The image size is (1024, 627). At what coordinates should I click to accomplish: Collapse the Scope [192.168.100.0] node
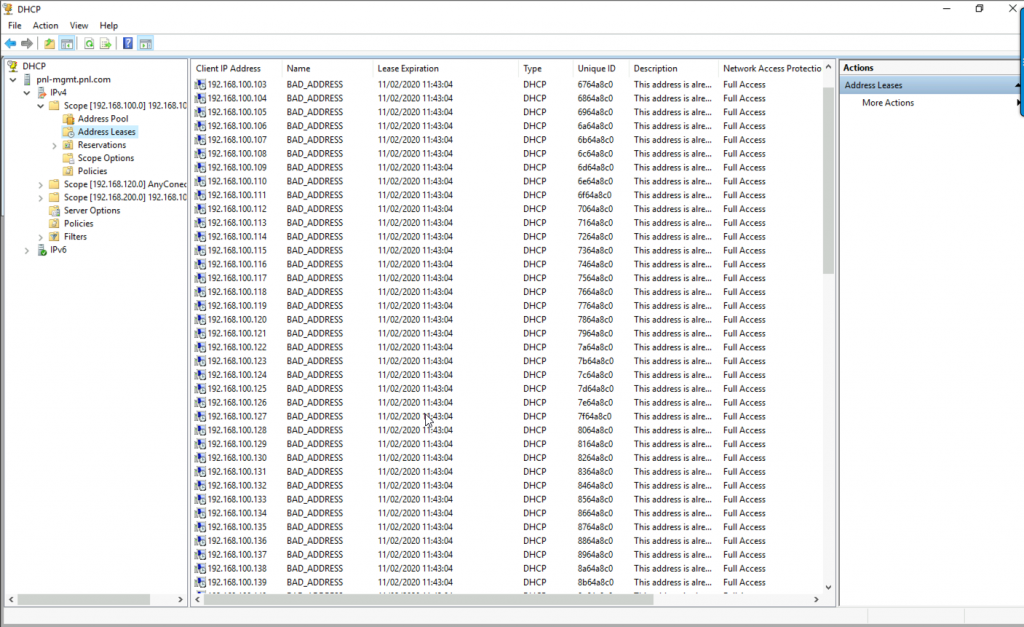(39, 105)
